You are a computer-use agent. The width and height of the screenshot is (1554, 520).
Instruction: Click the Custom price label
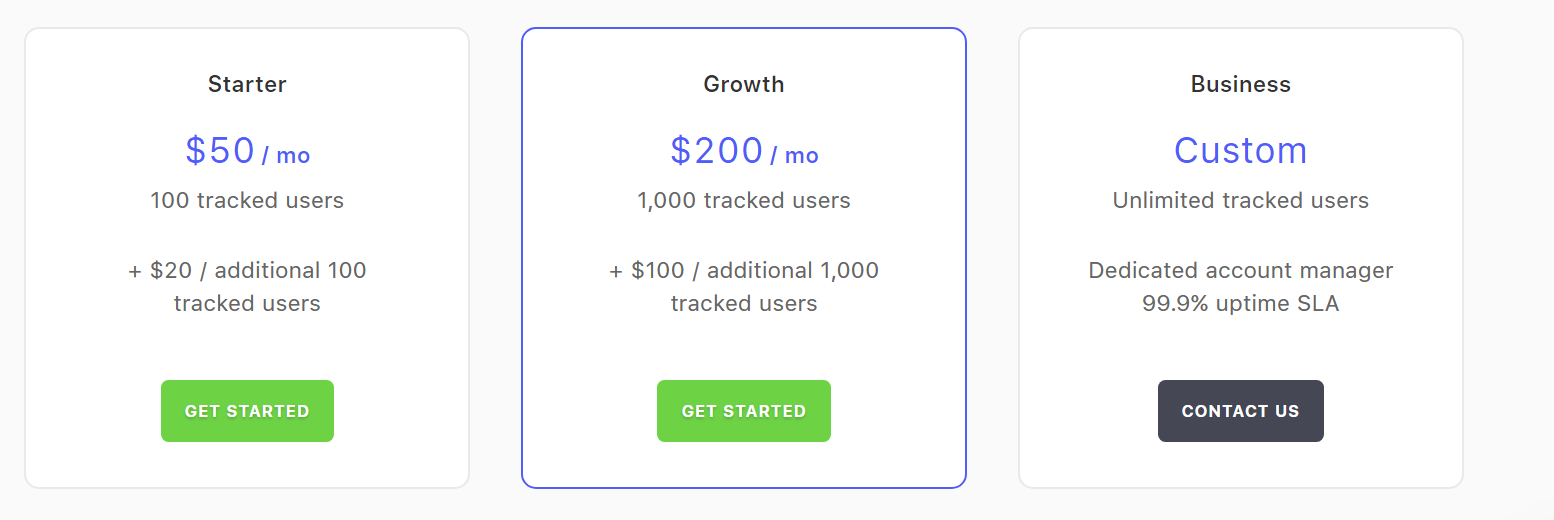pos(1241,151)
